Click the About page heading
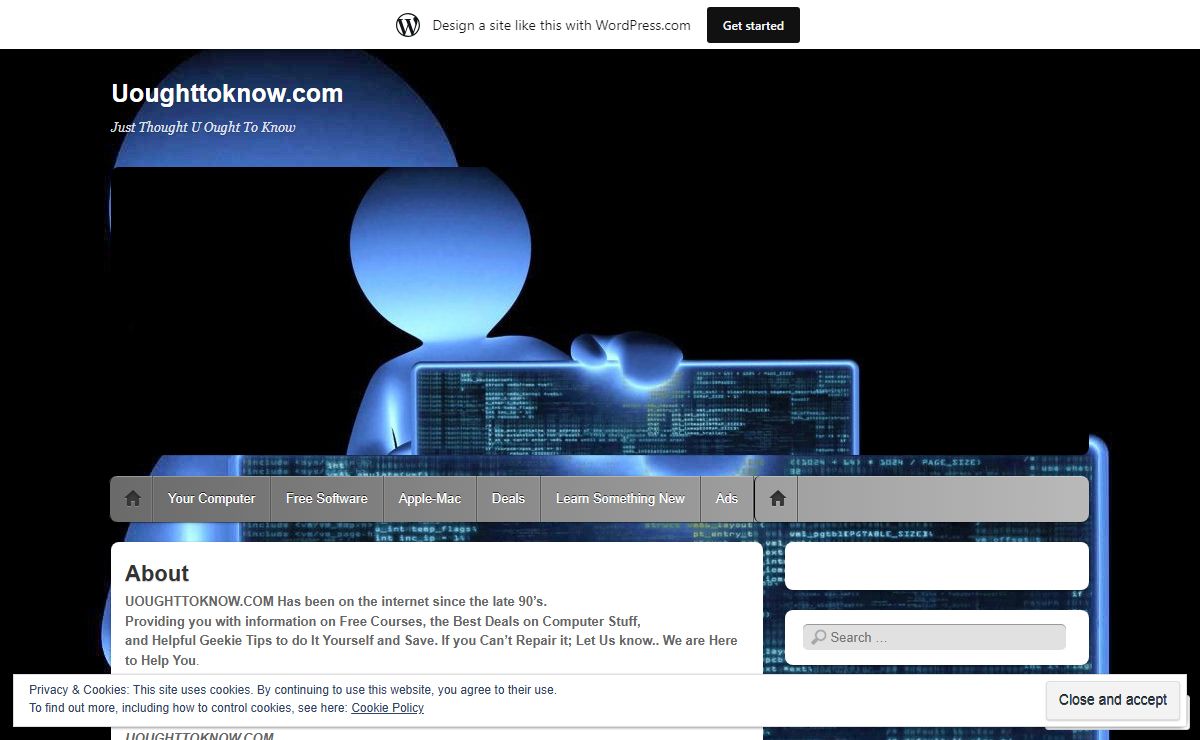The height and width of the screenshot is (740, 1200). coord(157,573)
